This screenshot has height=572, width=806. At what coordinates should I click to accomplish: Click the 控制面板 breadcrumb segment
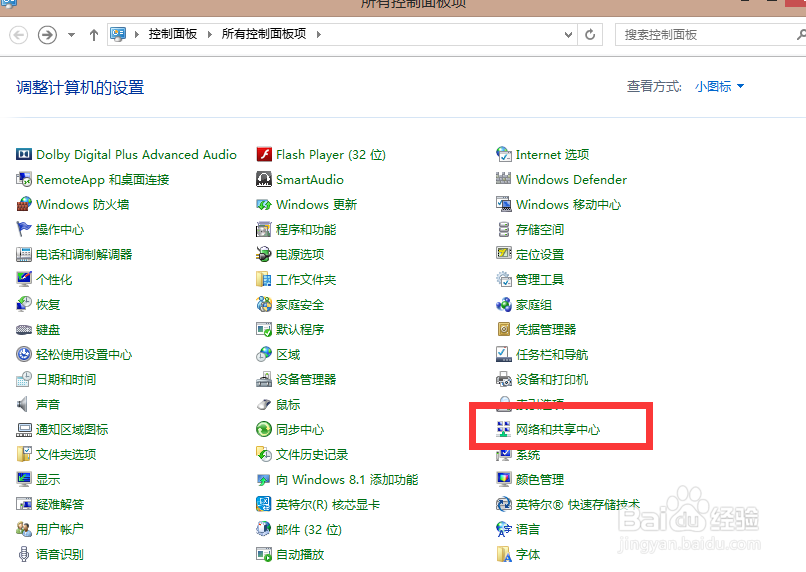[x=173, y=34]
